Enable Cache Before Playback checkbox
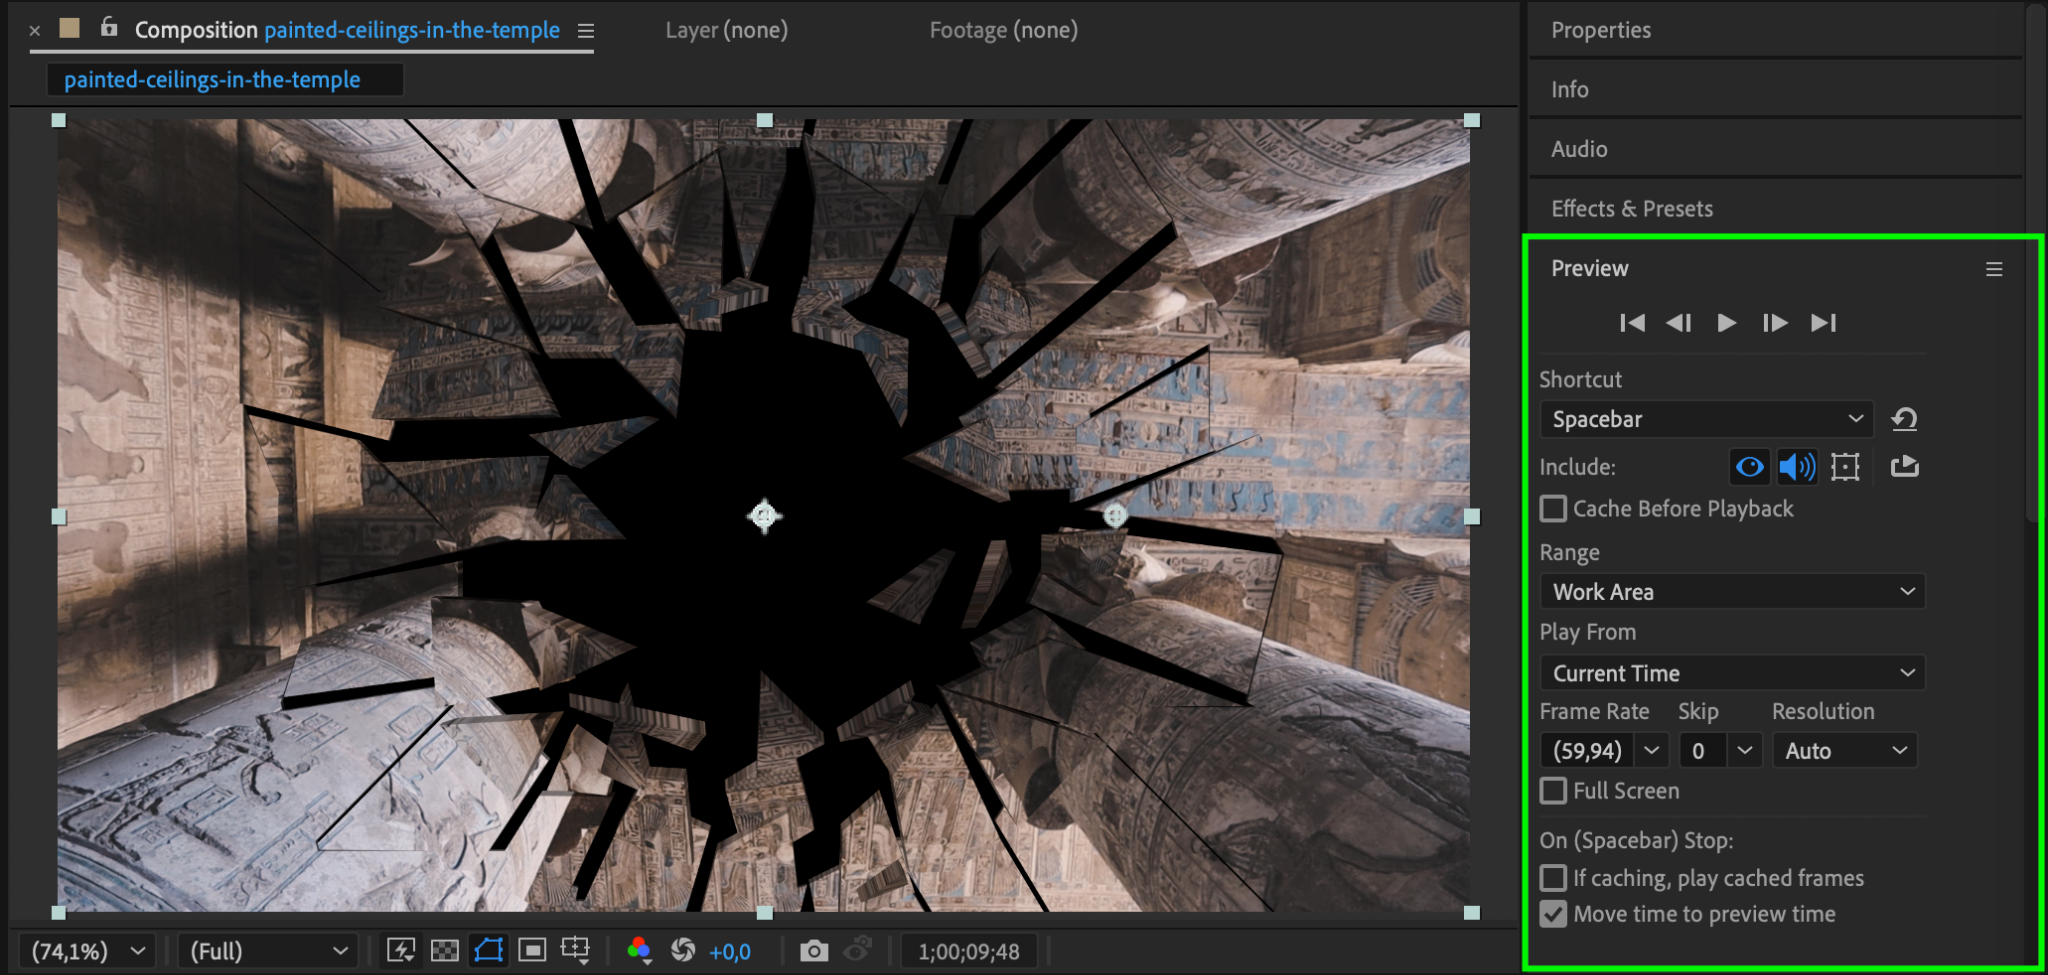 [x=1553, y=509]
